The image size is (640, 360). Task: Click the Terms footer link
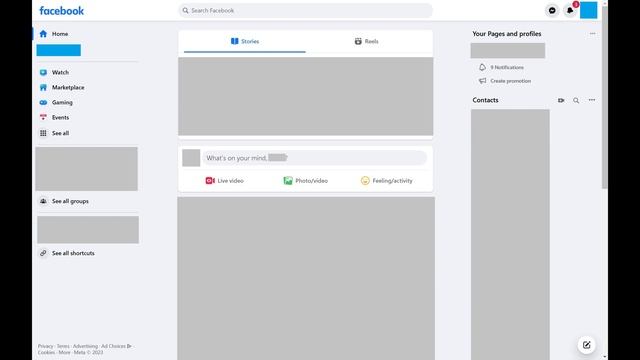63,346
